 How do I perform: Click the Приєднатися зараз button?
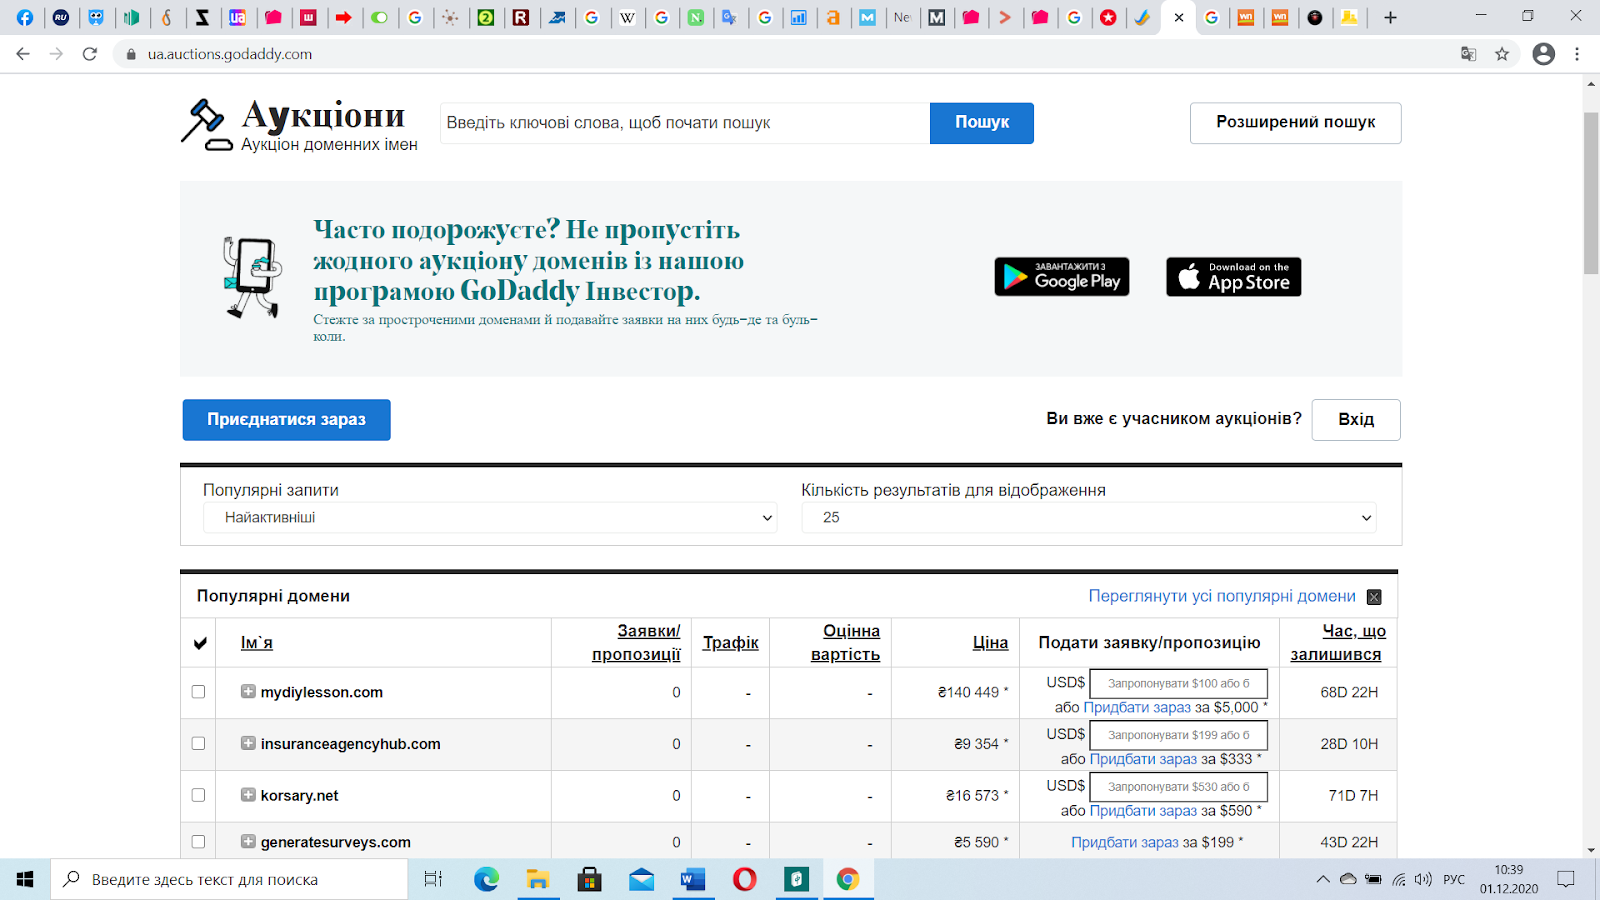(x=286, y=420)
